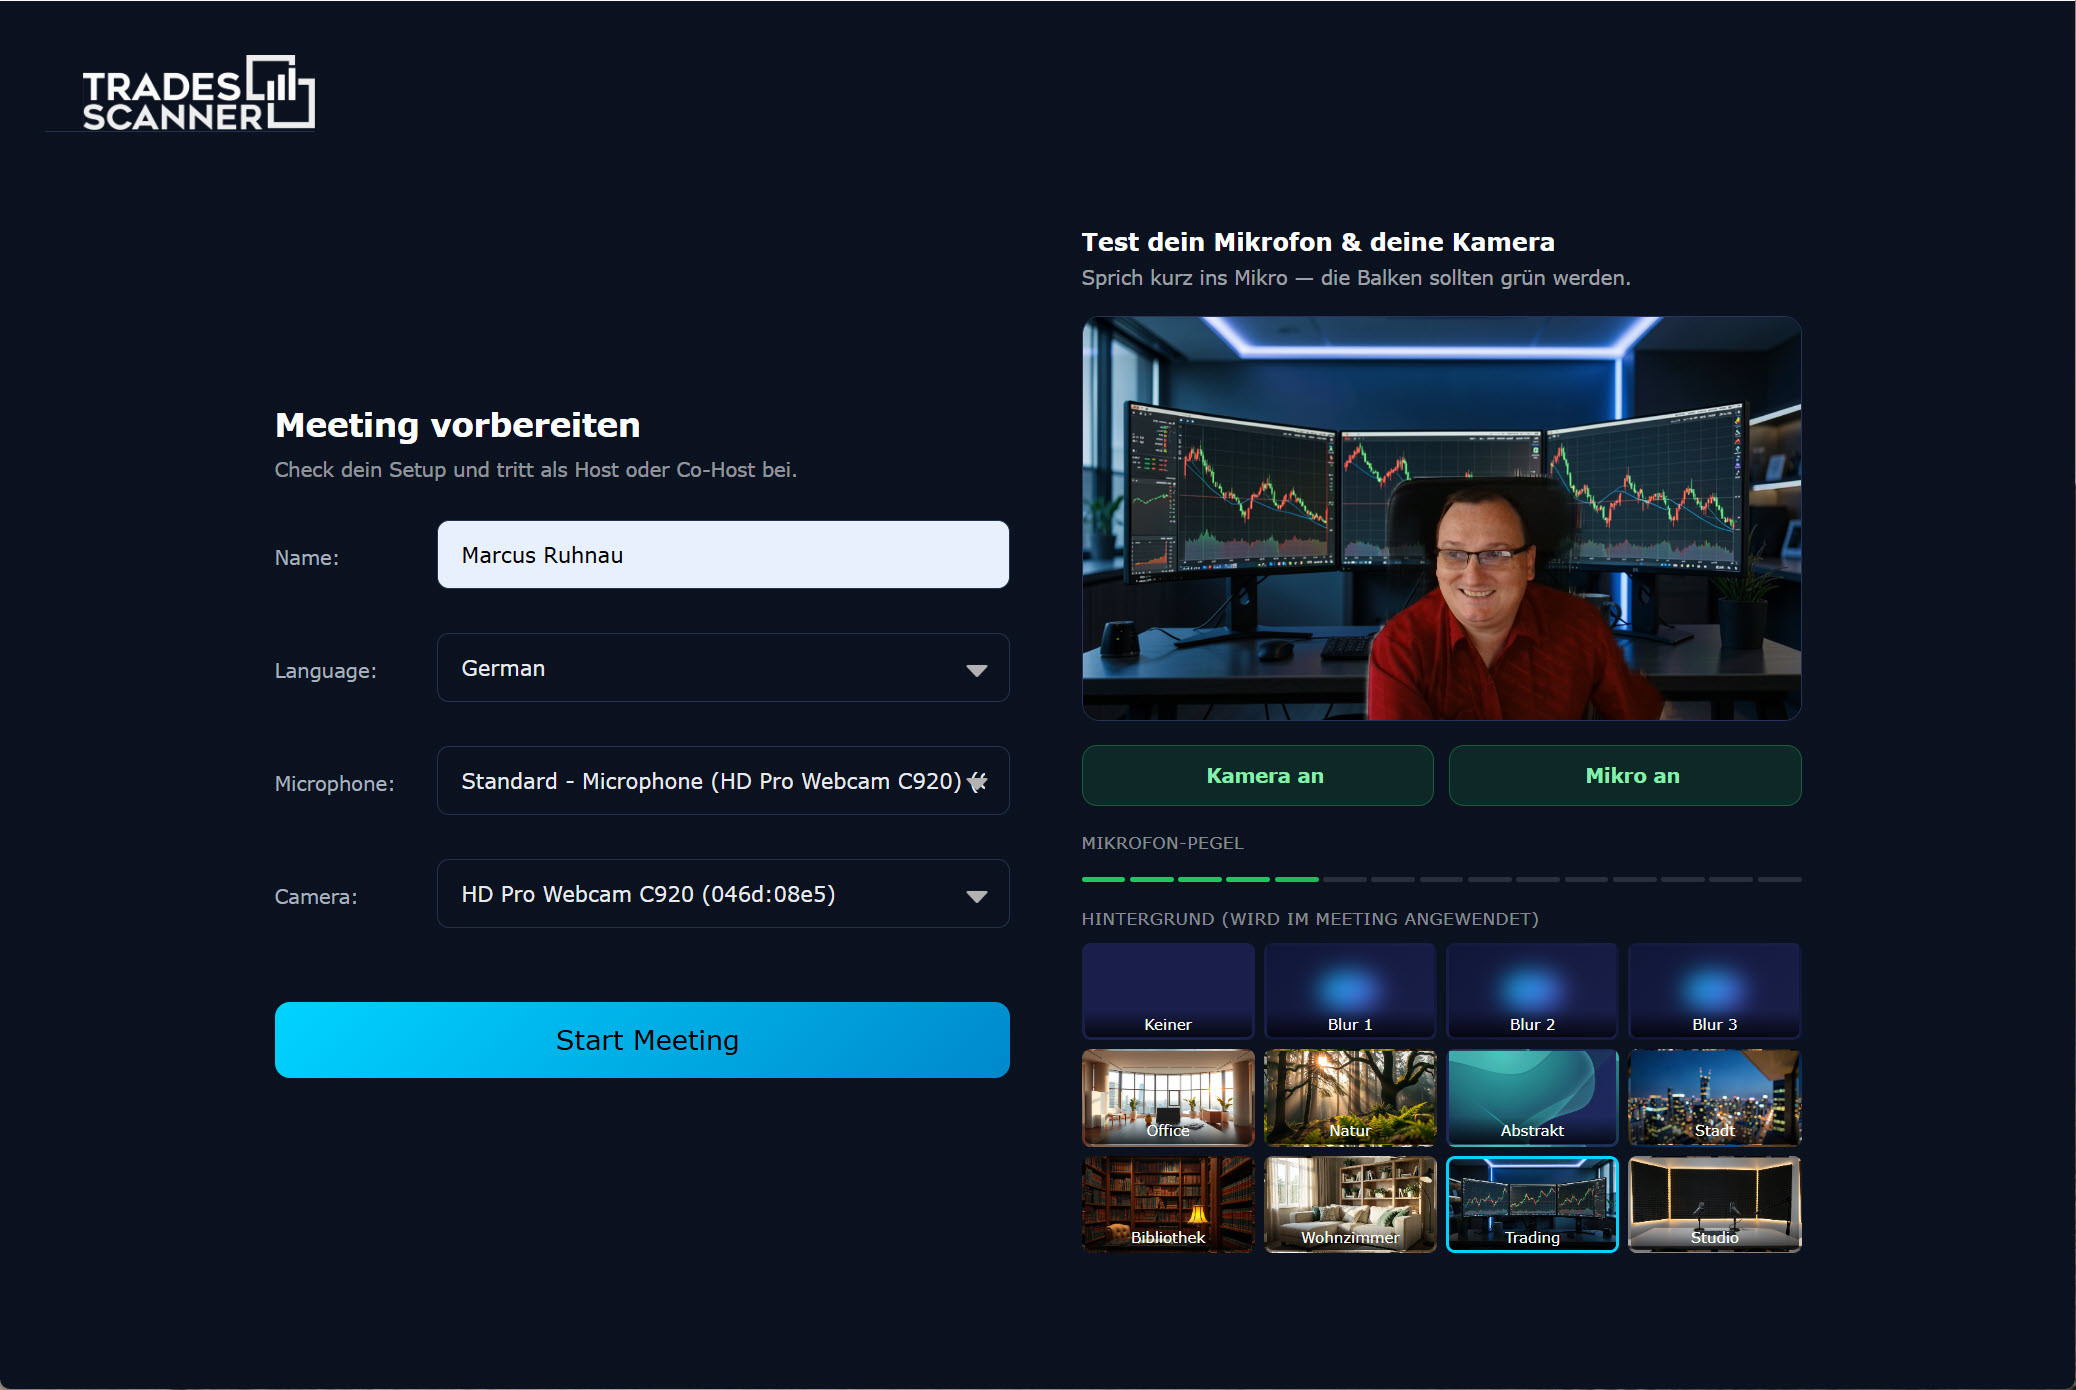Open the Language dropdown showing German

pos(723,668)
